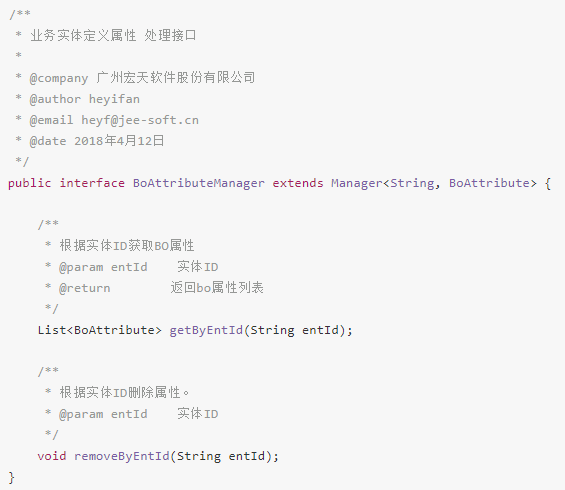Image resolution: width=565 pixels, height=490 pixels.
Task: Click the 'interface' keyword
Action: coord(92,183)
